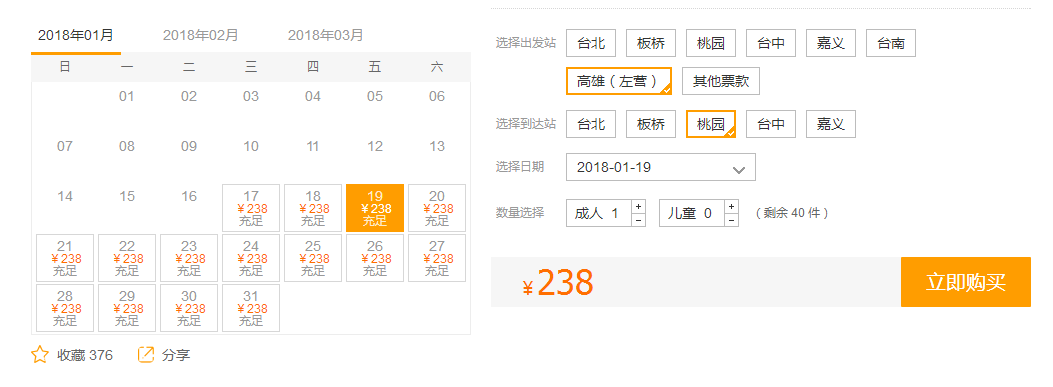Click disabled date 16
This screenshot has height=387, width=1053.
pos(189,196)
